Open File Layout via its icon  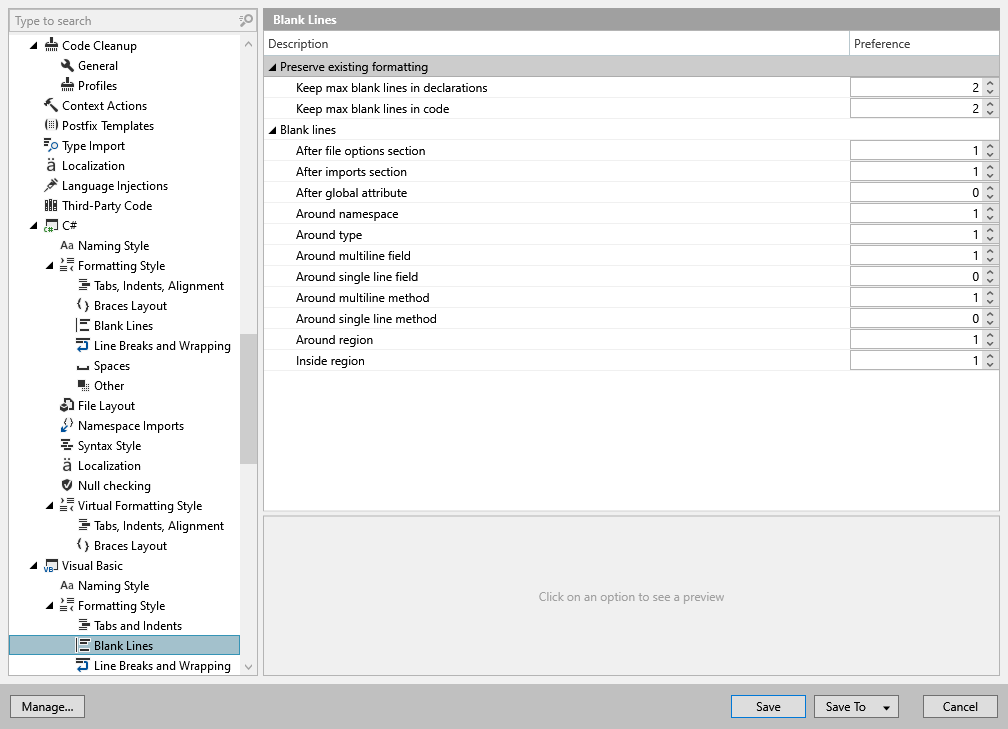pos(65,405)
